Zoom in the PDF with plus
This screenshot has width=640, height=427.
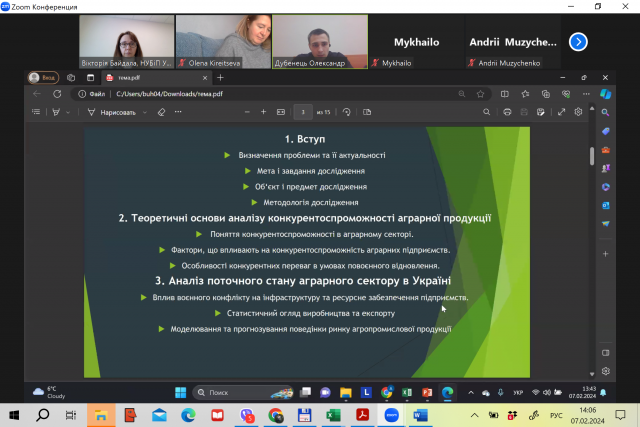pyautogui.click(x=263, y=112)
